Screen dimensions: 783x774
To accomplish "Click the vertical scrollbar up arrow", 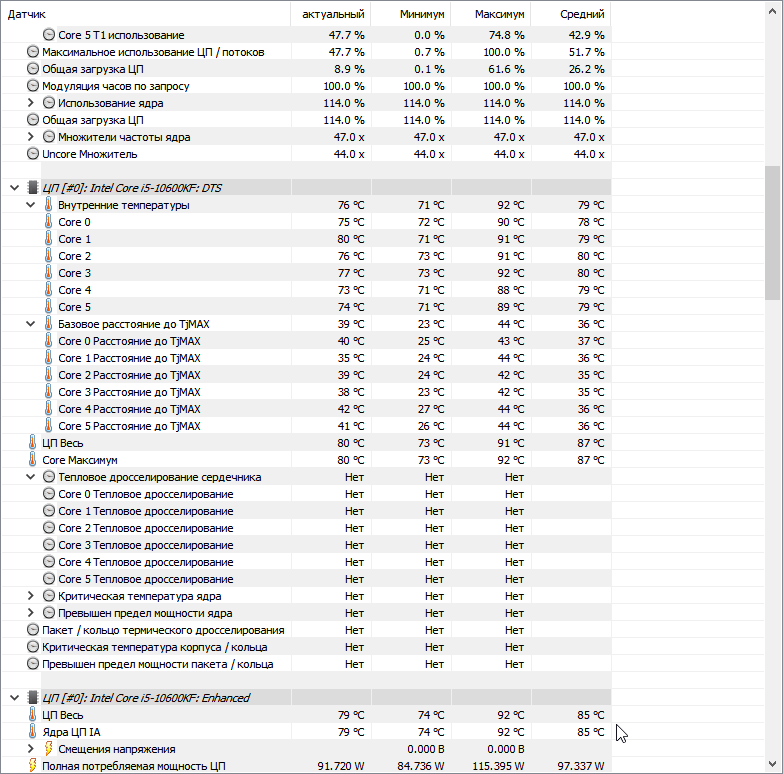I will click(x=773, y=11).
